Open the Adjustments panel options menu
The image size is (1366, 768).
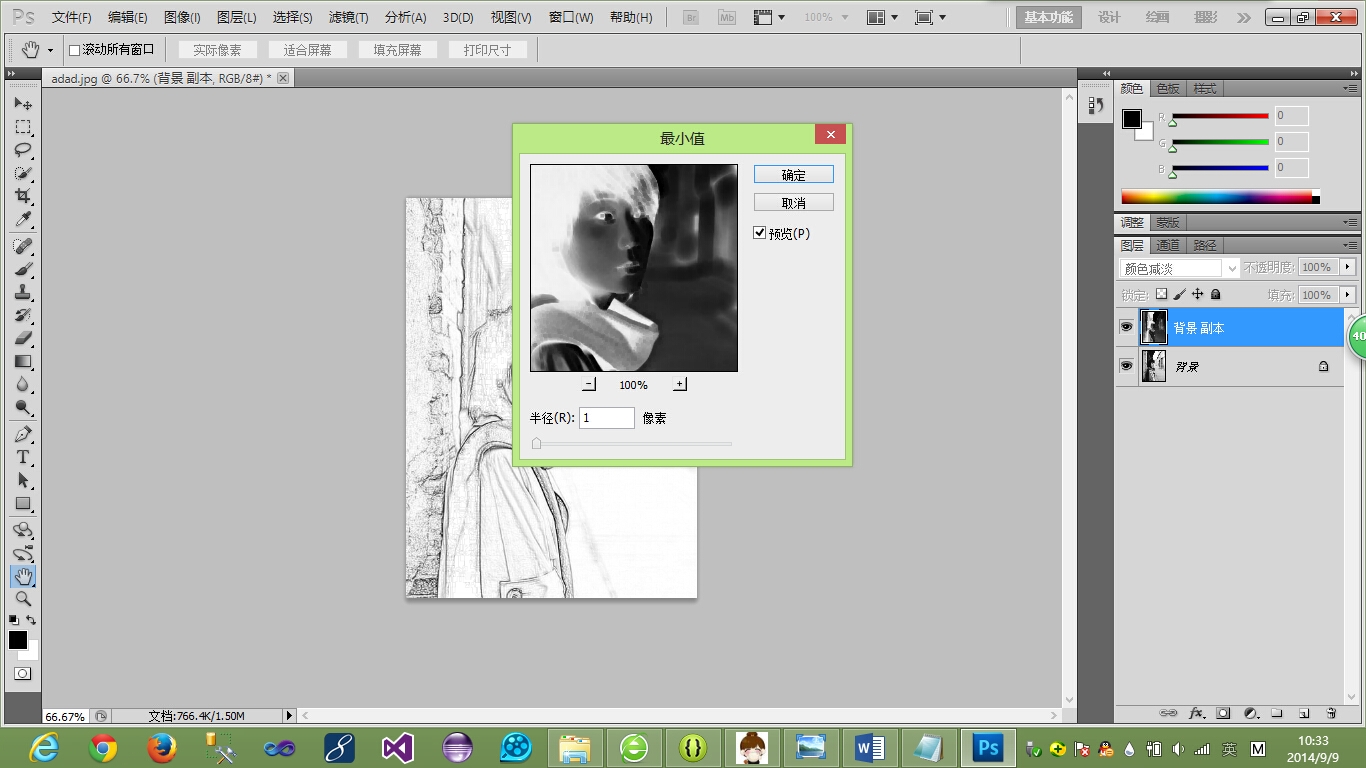click(x=1350, y=222)
